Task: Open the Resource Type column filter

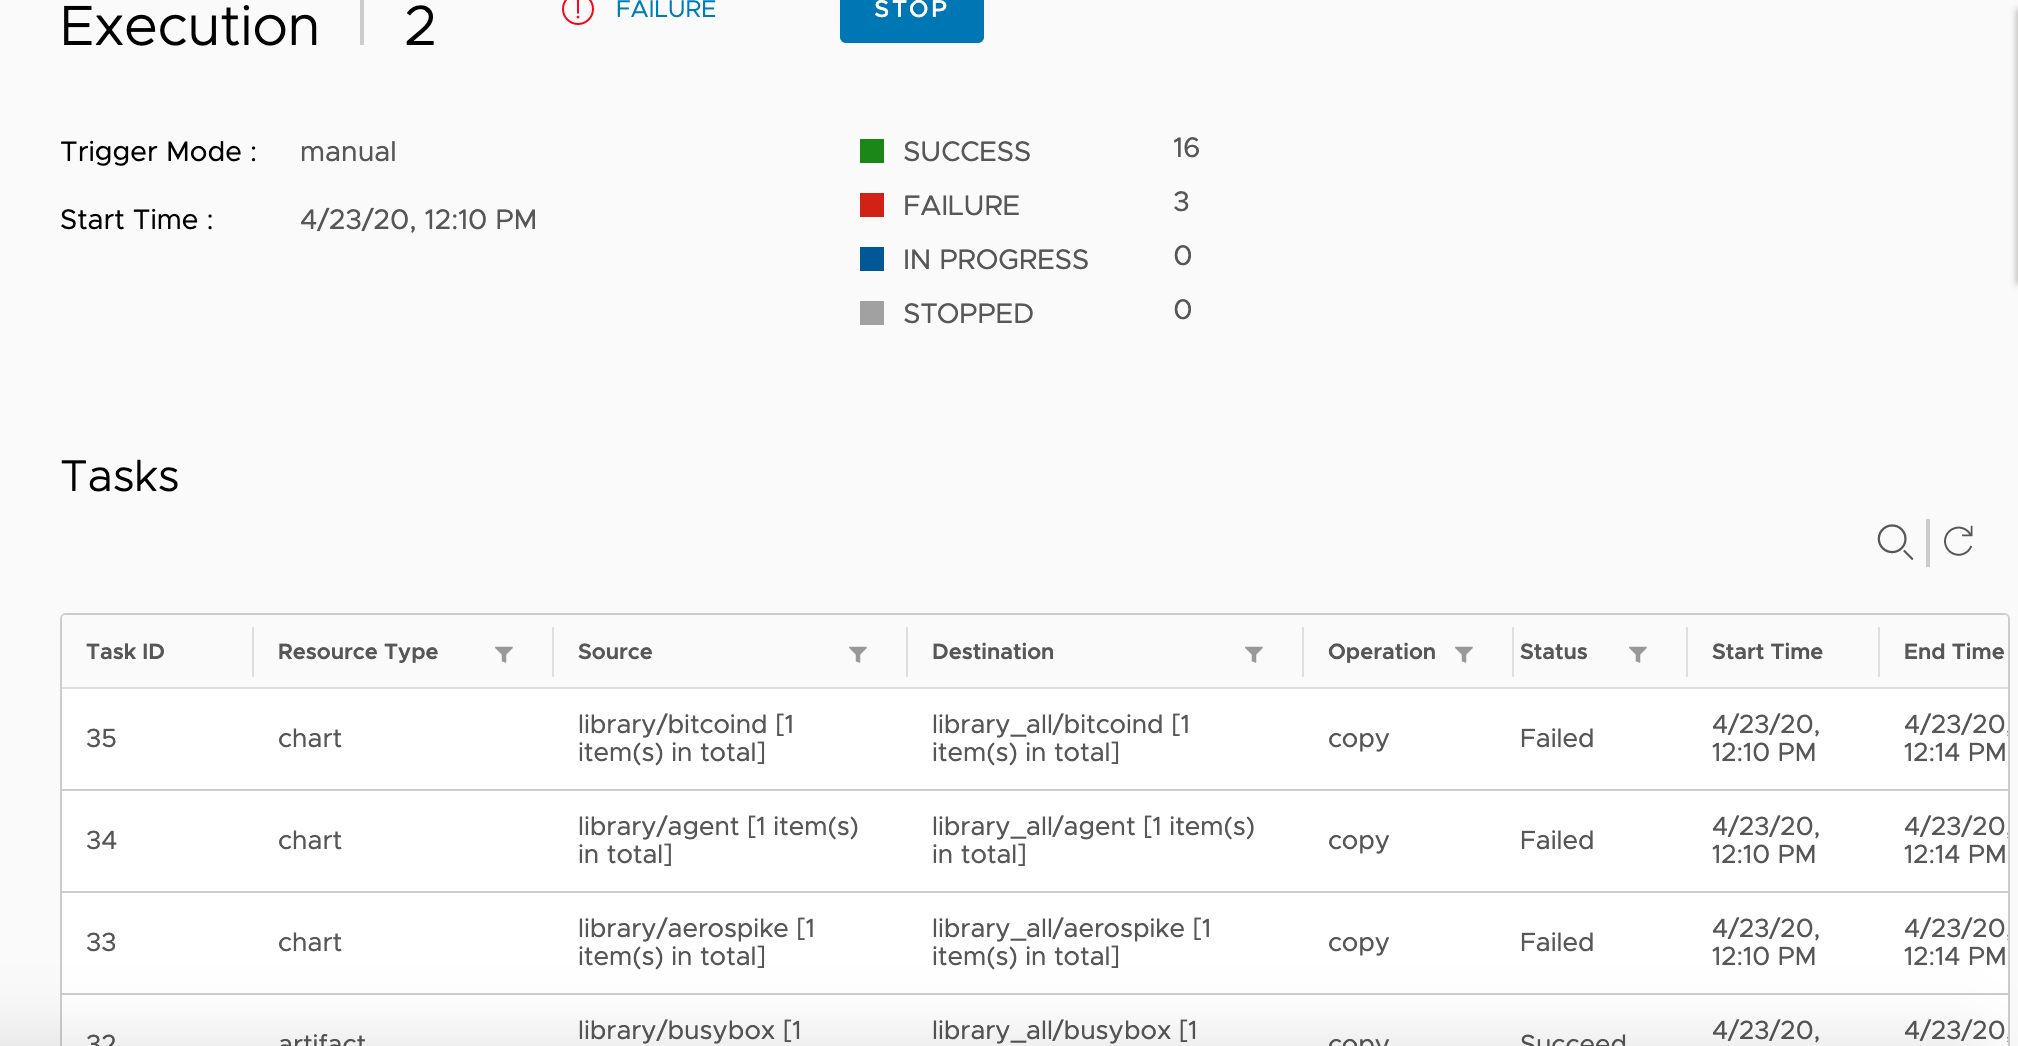Action: (x=504, y=654)
